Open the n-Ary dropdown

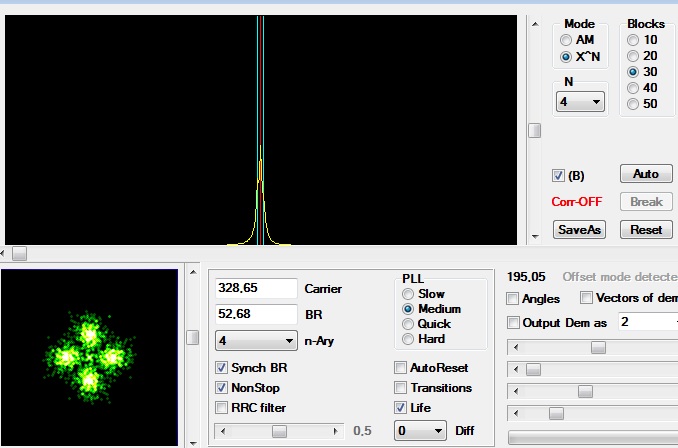click(256, 341)
